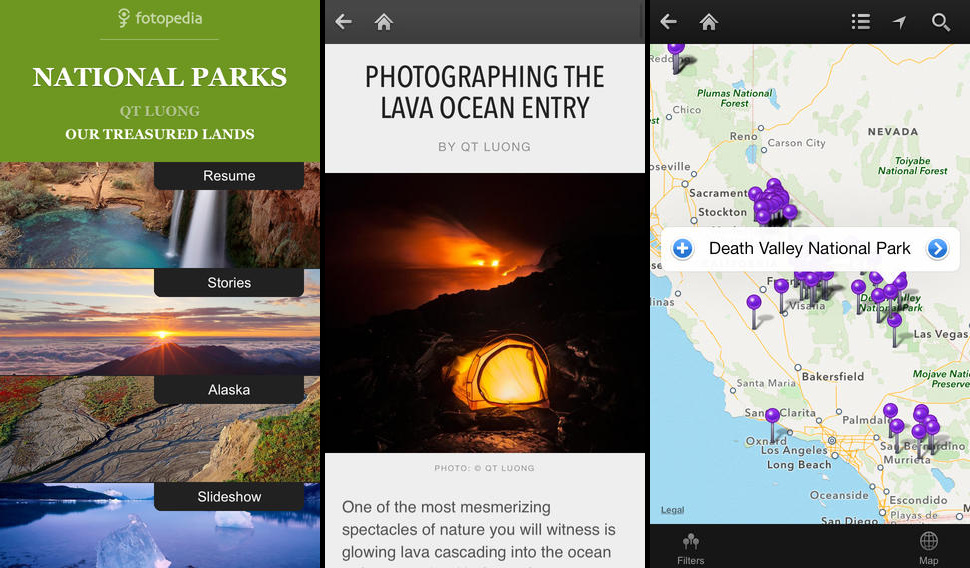Click the BY QT LUONG byline
970x568 pixels.
tap(484, 147)
